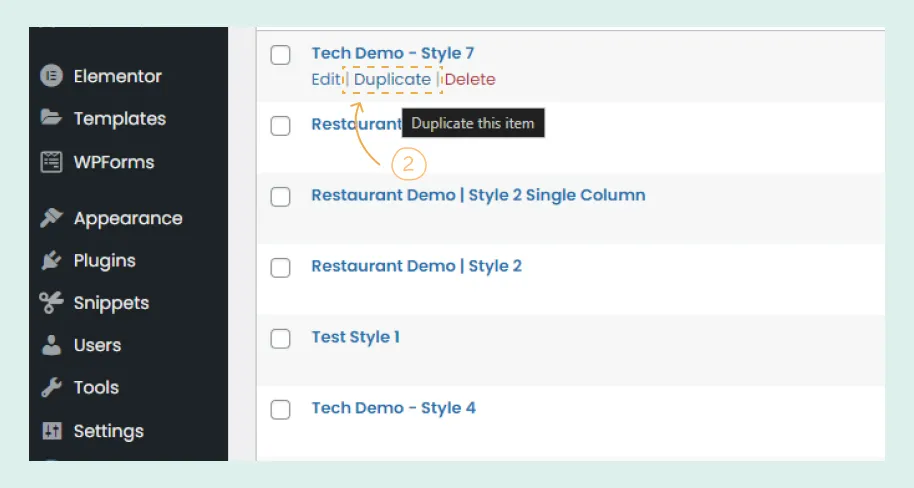Open Restaurant Demo | Style 2 link
The height and width of the screenshot is (488, 914).
(x=417, y=266)
